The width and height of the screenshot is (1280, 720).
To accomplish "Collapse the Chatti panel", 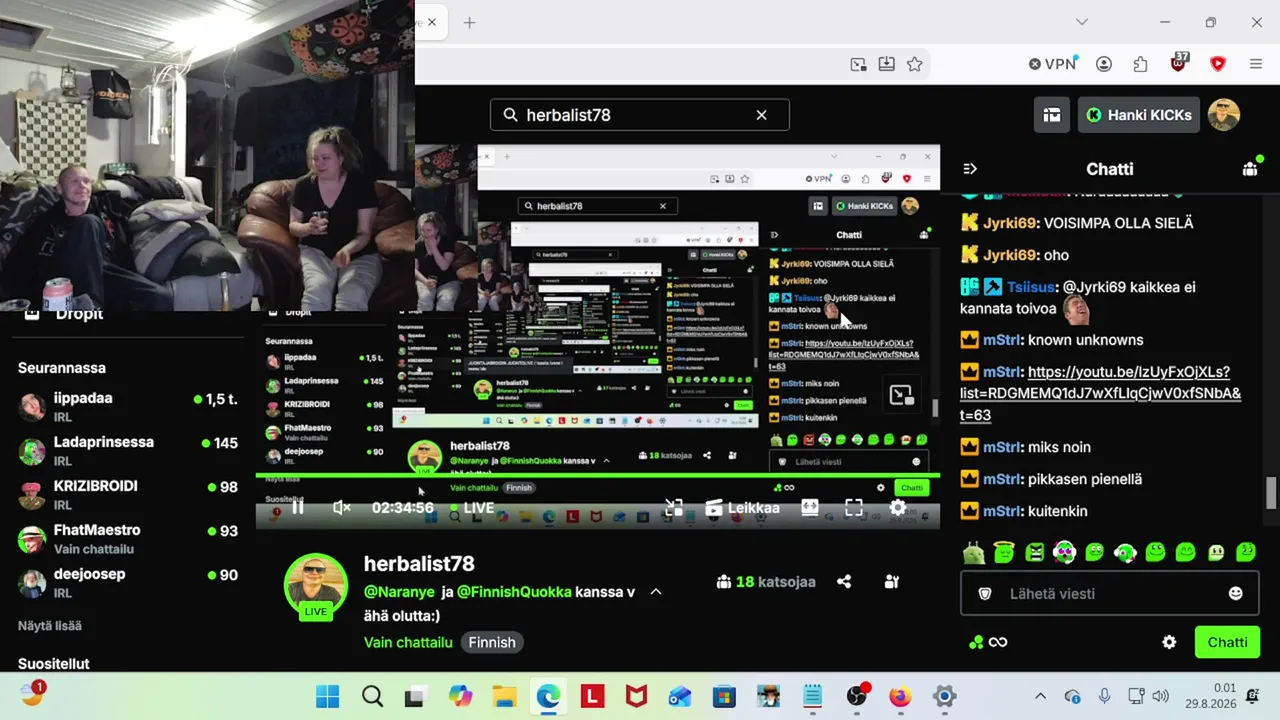I will coord(969,169).
